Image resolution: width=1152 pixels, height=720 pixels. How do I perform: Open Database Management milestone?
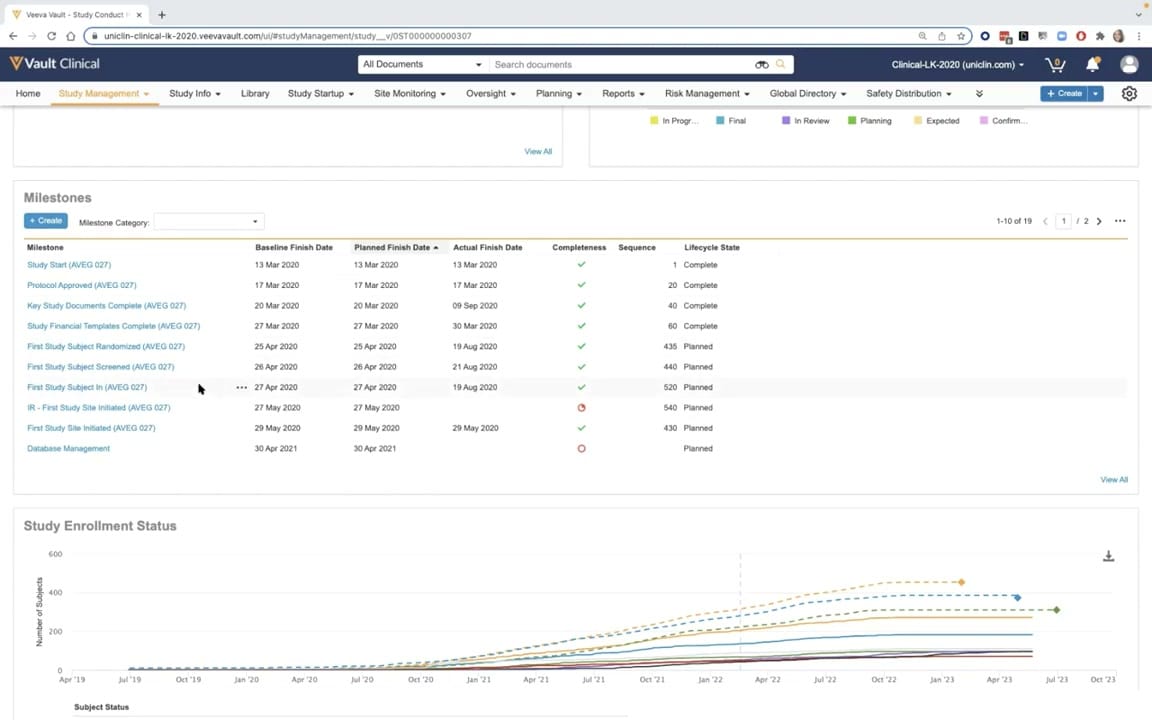68,449
